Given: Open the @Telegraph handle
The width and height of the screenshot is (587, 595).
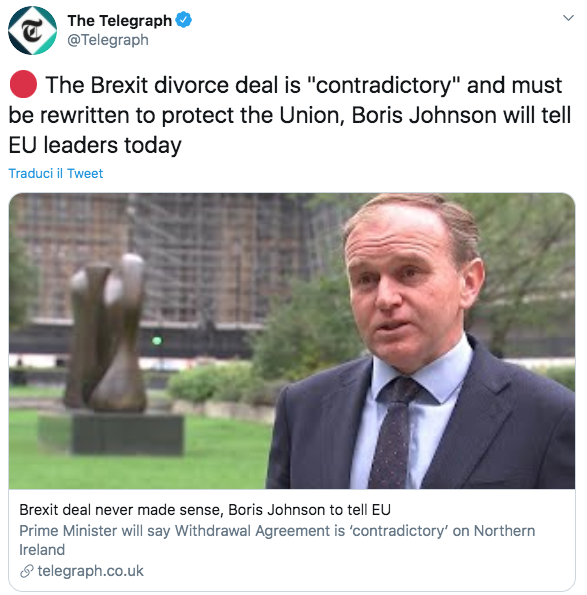Looking at the screenshot, I should (108, 40).
